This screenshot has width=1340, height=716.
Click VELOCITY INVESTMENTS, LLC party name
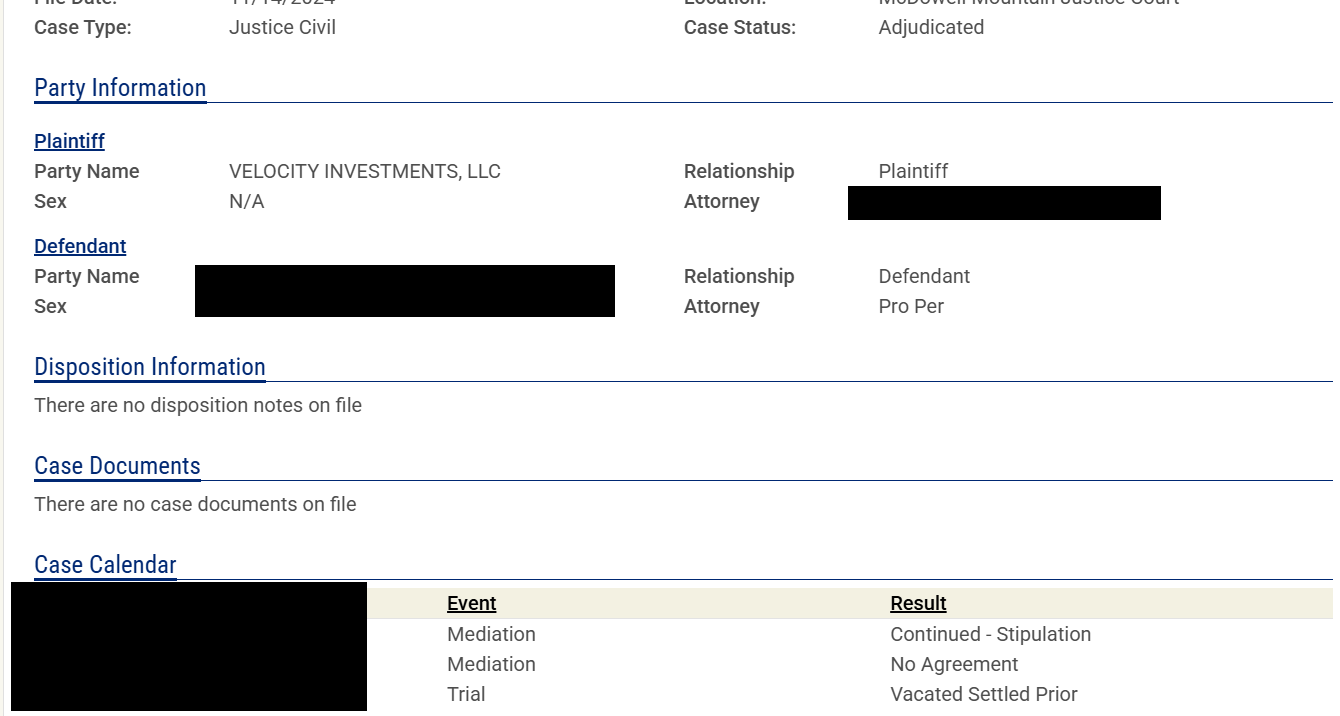(365, 171)
